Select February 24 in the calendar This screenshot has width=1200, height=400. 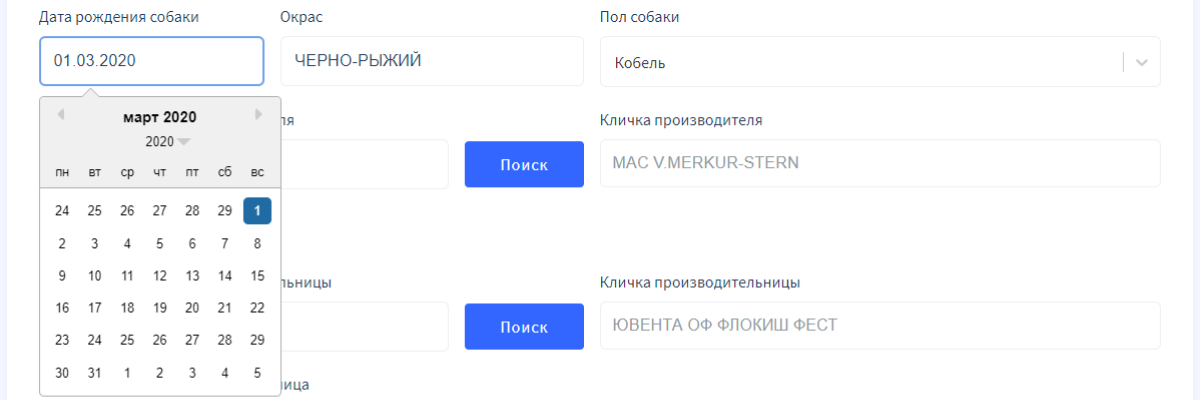pyautogui.click(x=62, y=210)
